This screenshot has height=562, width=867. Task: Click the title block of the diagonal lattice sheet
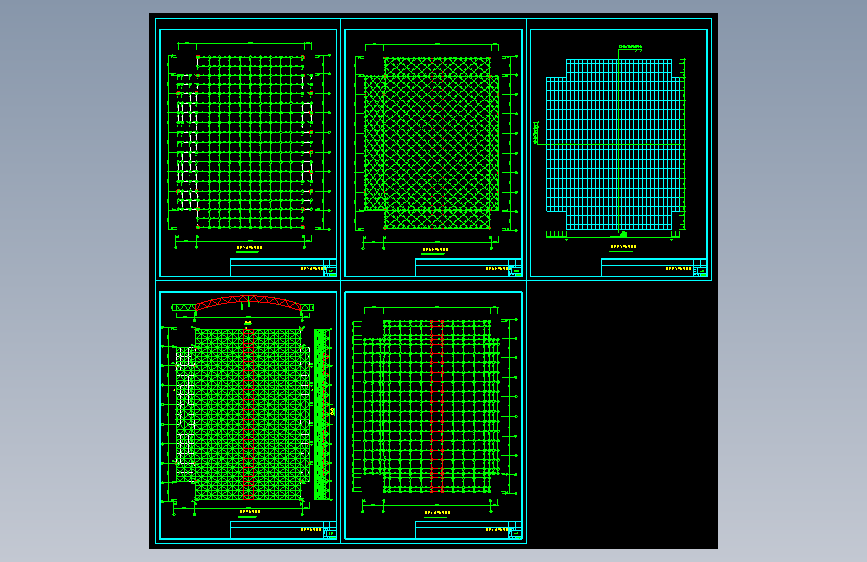pyautogui.click(x=468, y=267)
